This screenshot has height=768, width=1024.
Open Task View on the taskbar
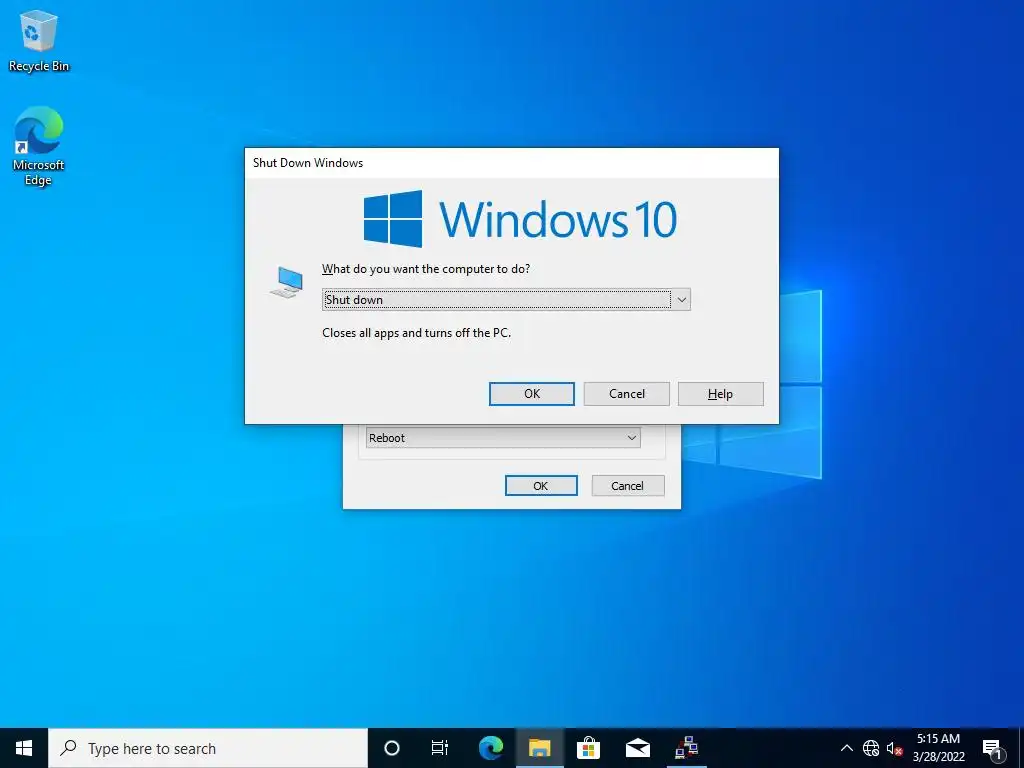440,748
